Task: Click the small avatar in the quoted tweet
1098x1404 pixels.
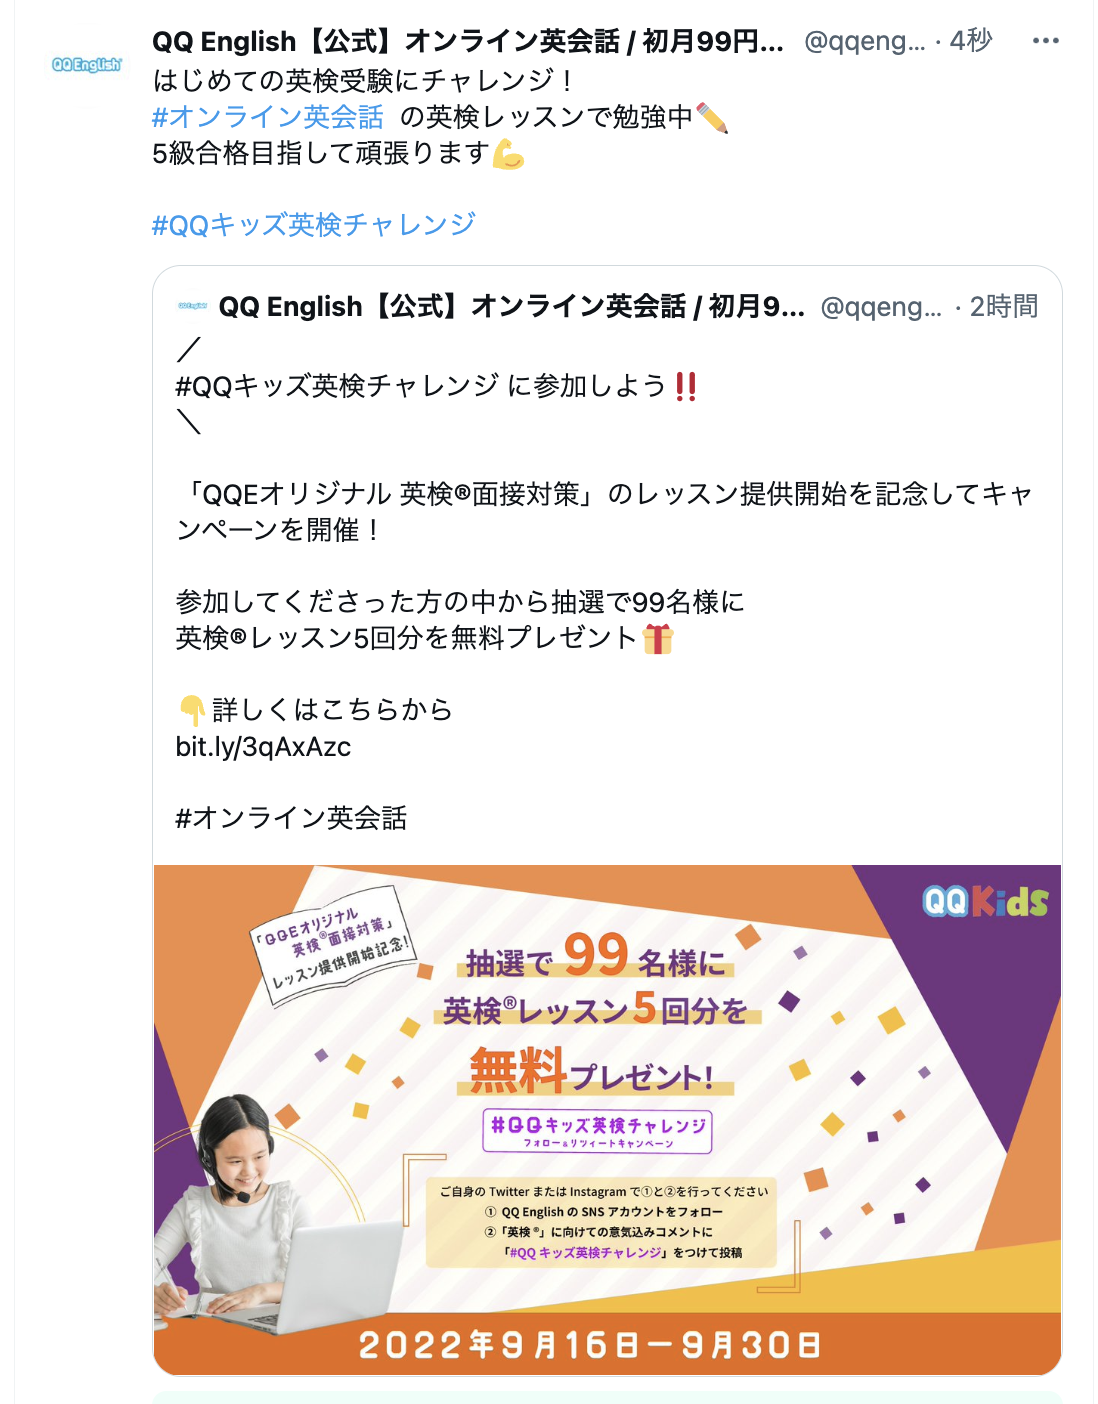Action: tap(192, 306)
